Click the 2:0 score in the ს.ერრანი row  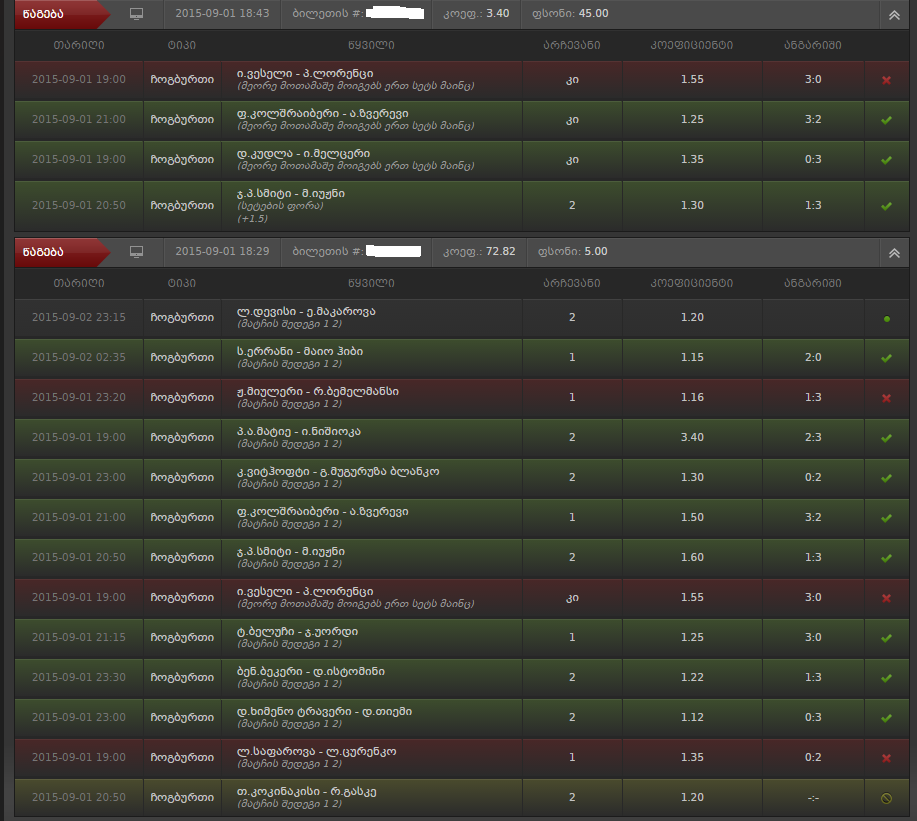point(813,357)
